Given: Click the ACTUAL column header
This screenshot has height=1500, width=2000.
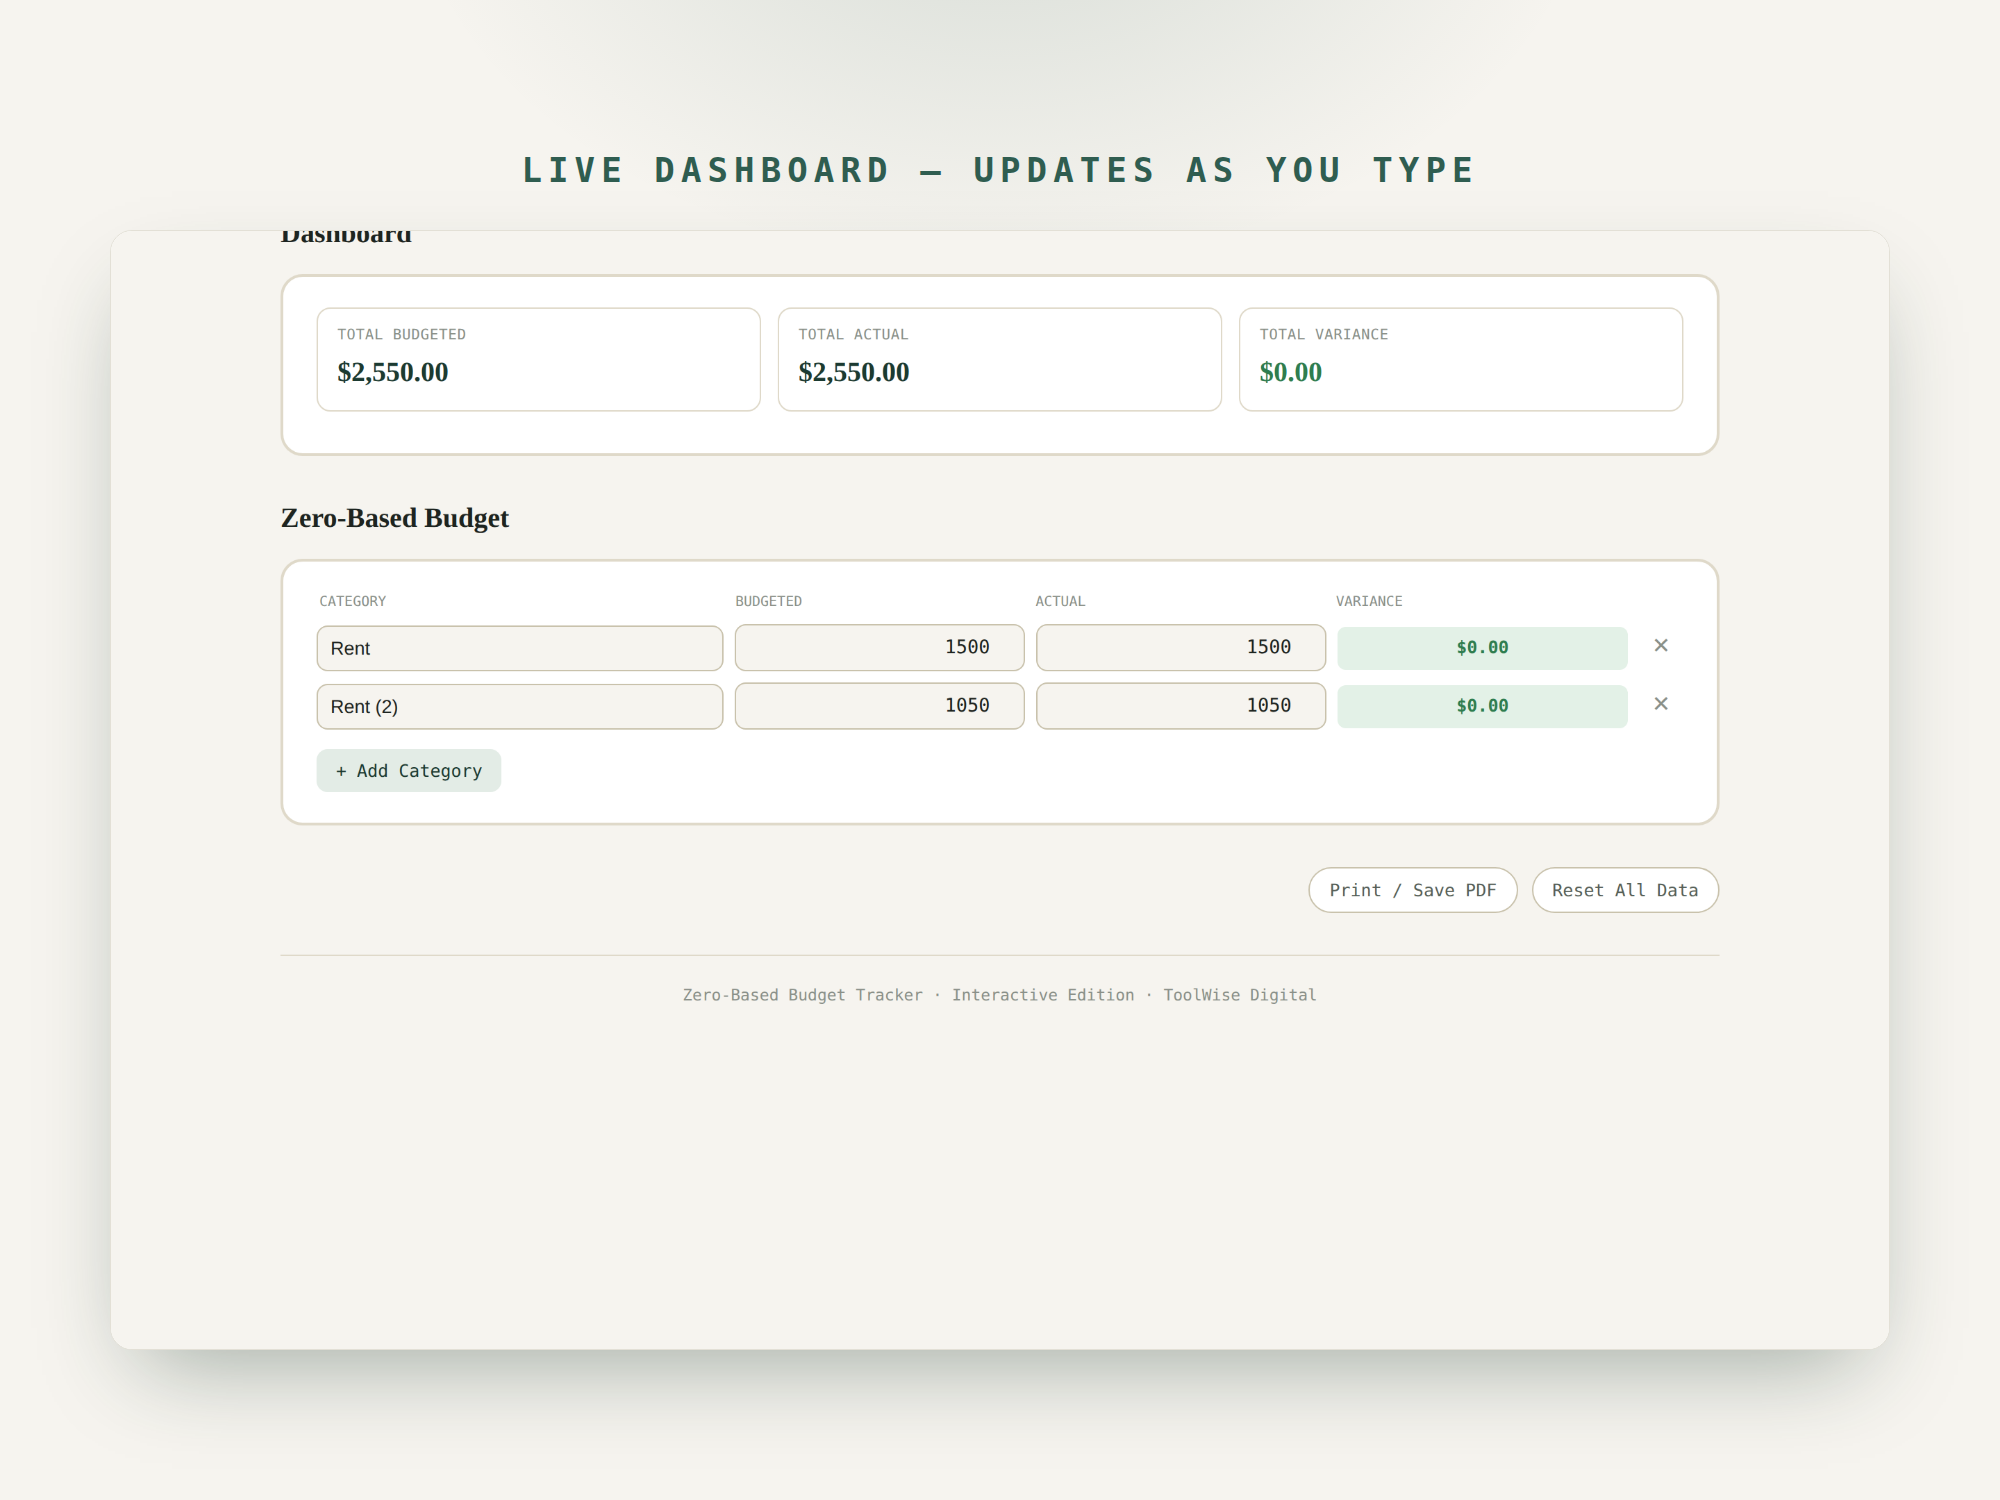Looking at the screenshot, I should 1060,601.
